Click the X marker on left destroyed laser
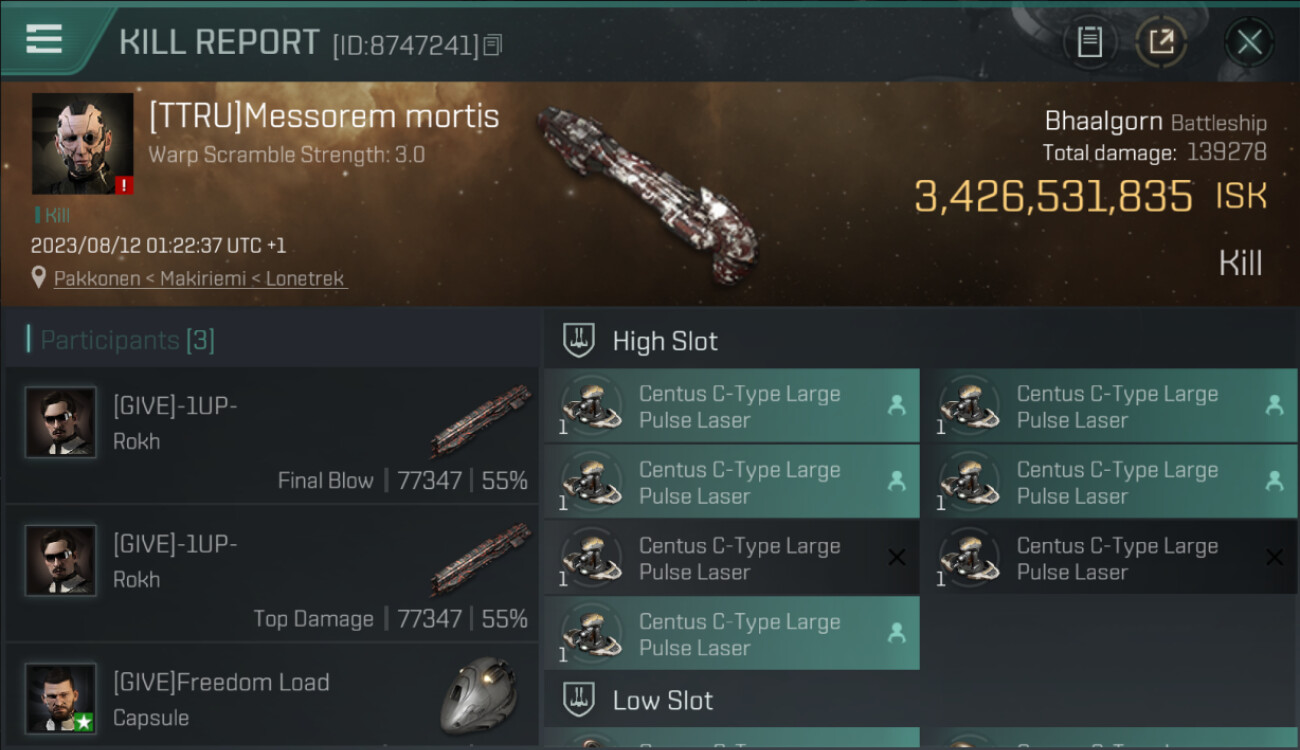The image size is (1300, 750). pos(897,557)
